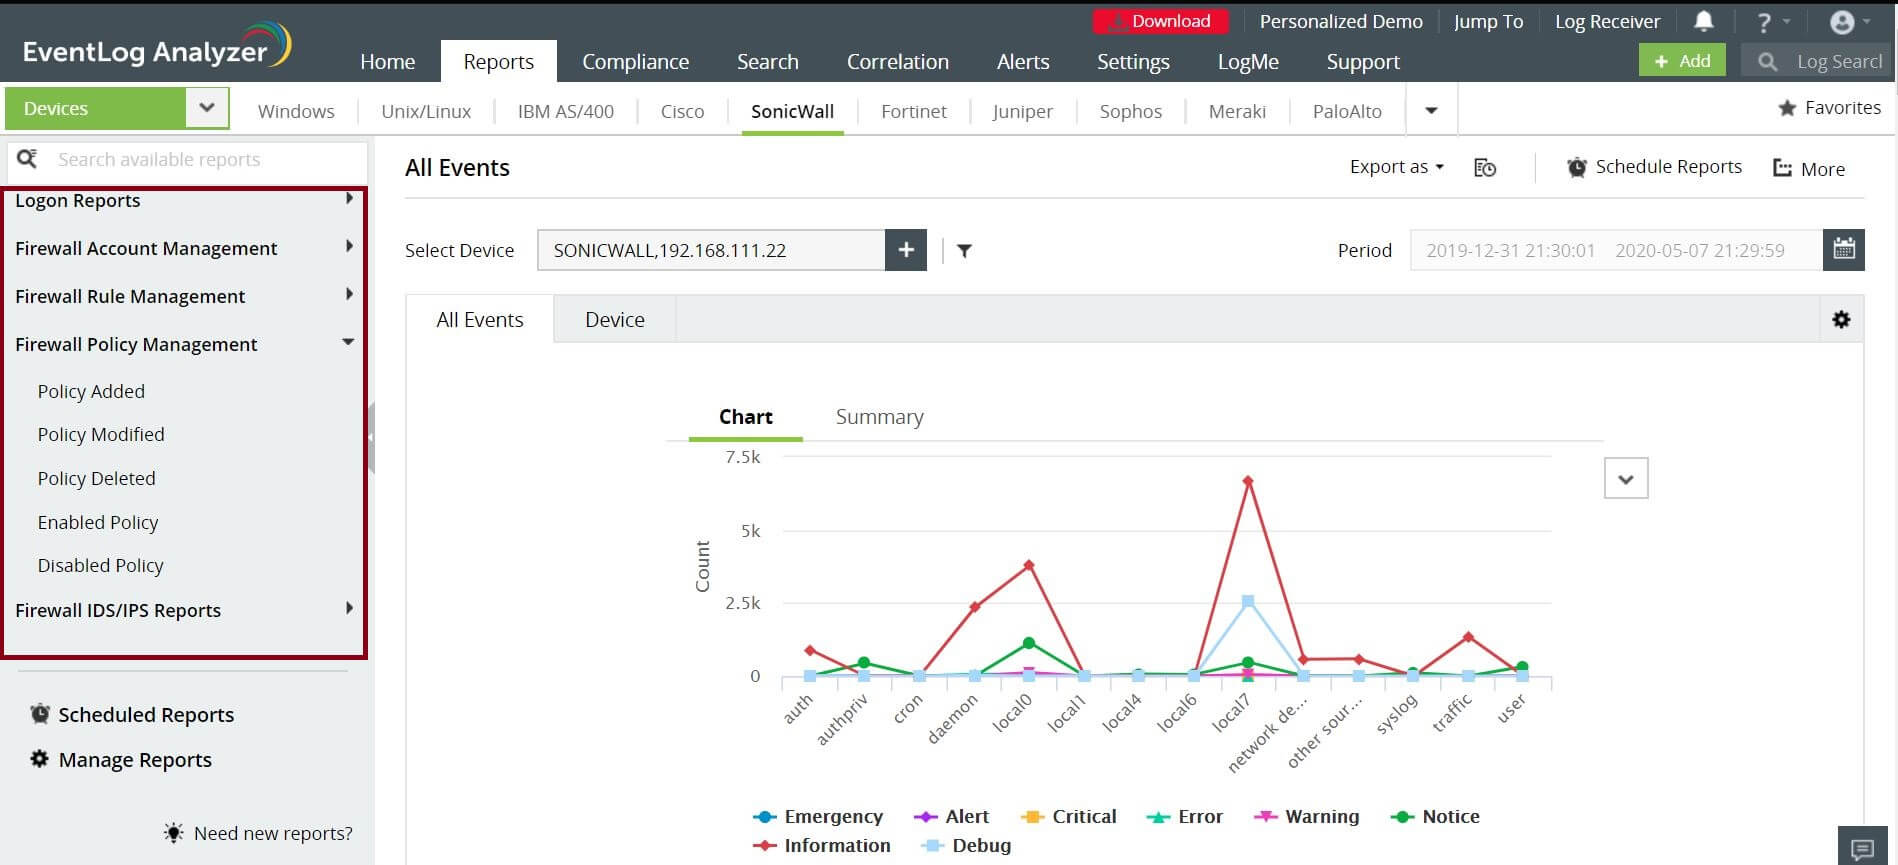Go to the Home tab
This screenshot has width=1898, height=865.
coord(387,61)
